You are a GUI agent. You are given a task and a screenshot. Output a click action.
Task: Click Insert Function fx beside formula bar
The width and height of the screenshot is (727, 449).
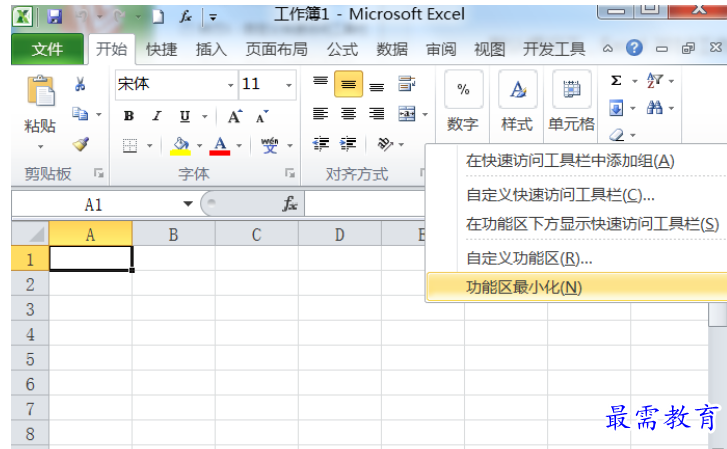click(x=290, y=204)
